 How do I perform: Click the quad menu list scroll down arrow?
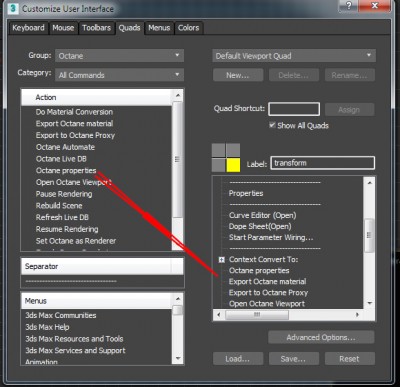click(x=369, y=303)
